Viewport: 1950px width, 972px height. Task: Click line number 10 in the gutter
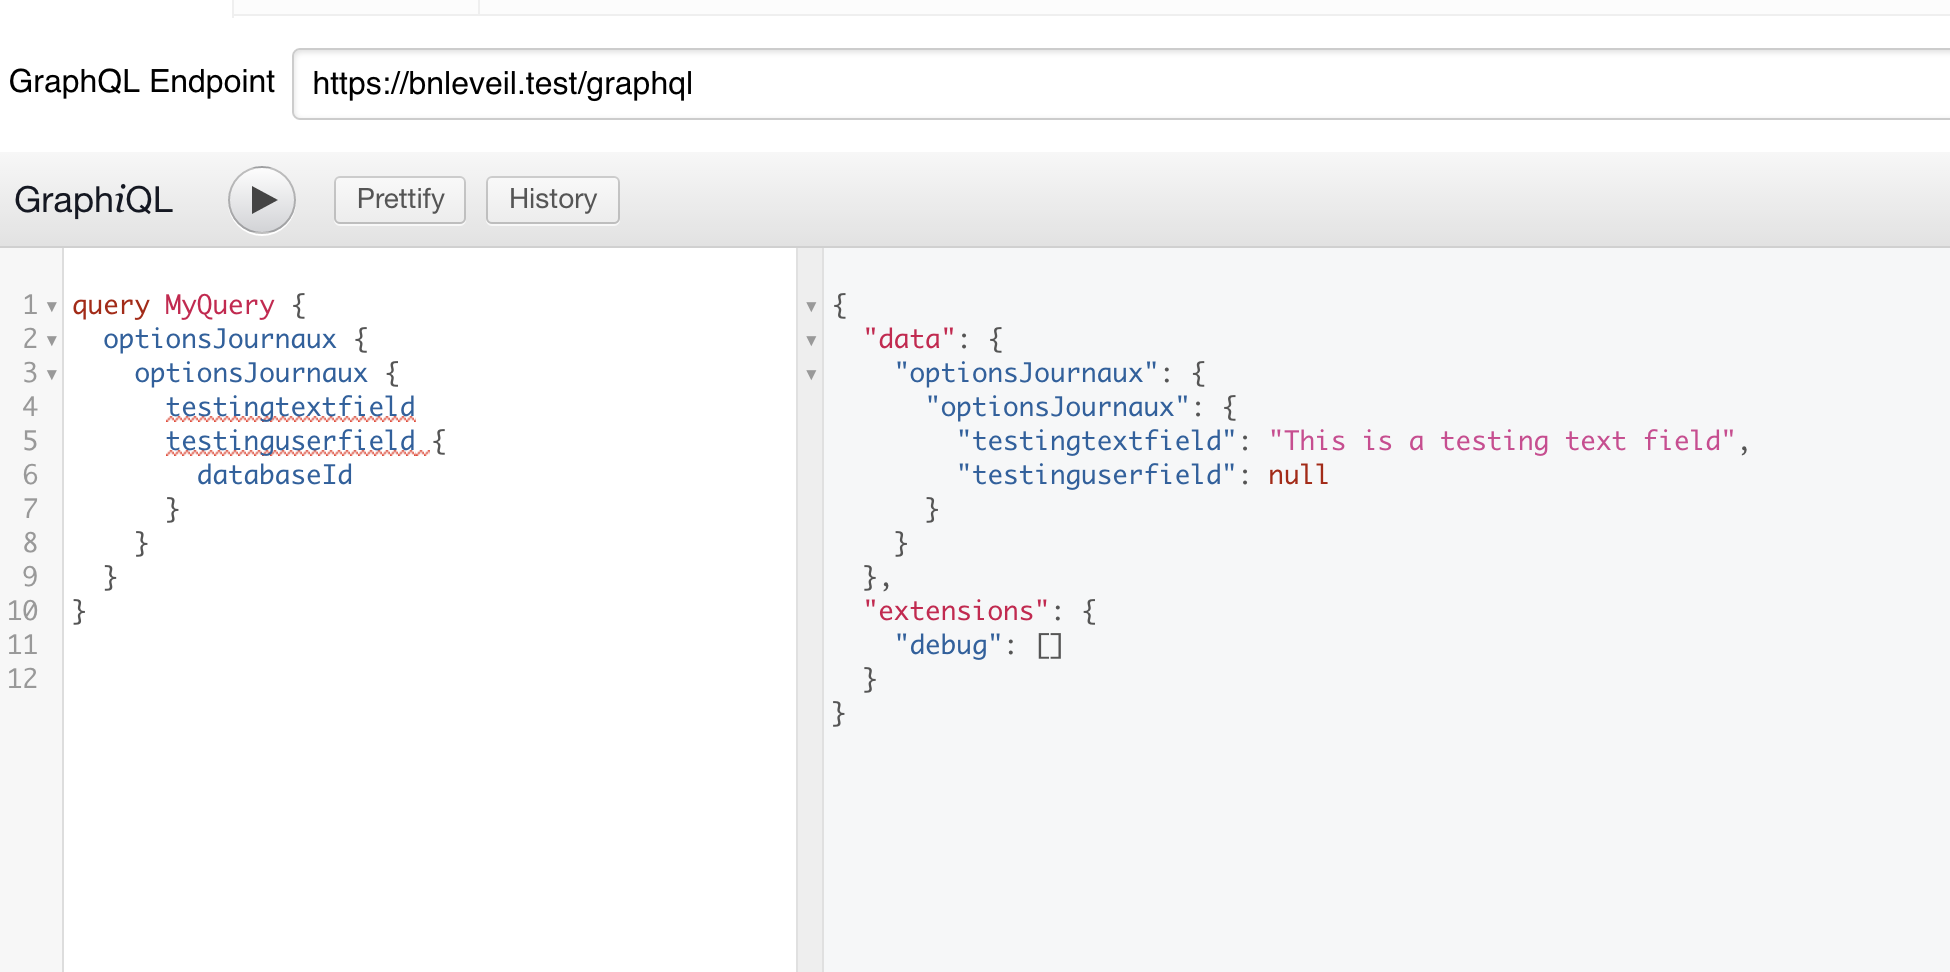point(23,611)
